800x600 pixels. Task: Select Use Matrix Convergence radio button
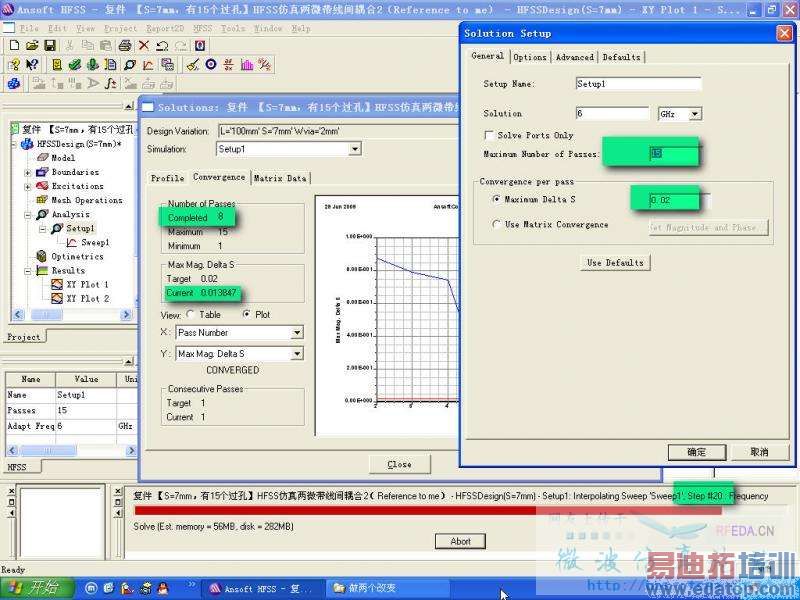496,224
